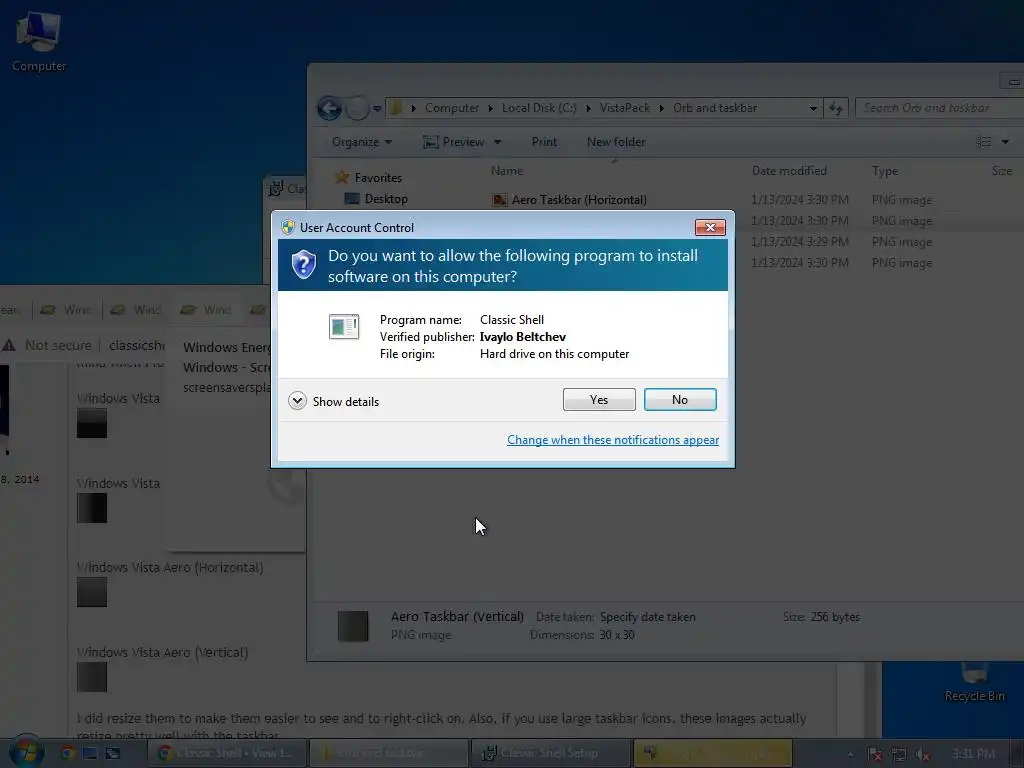
Task: Sort files by the Date modified column
Action: [x=789, y=170]
